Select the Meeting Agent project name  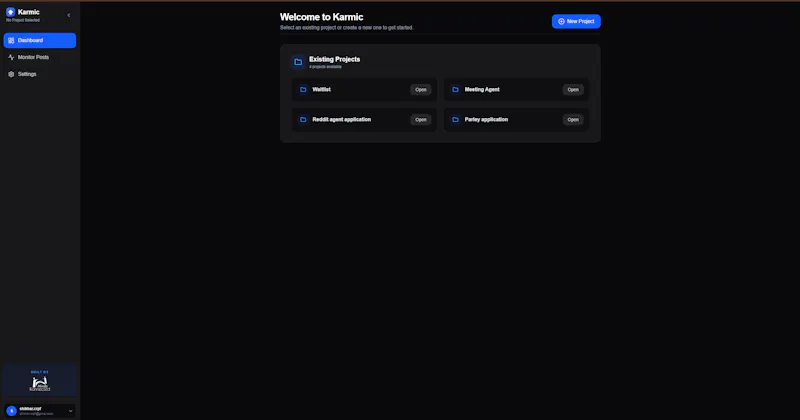[x=482, y=89]
